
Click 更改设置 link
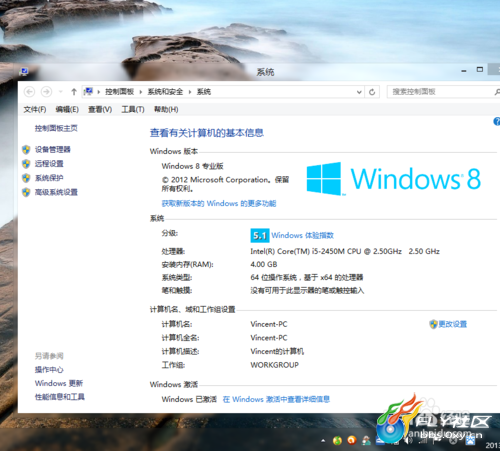(452, 324)
